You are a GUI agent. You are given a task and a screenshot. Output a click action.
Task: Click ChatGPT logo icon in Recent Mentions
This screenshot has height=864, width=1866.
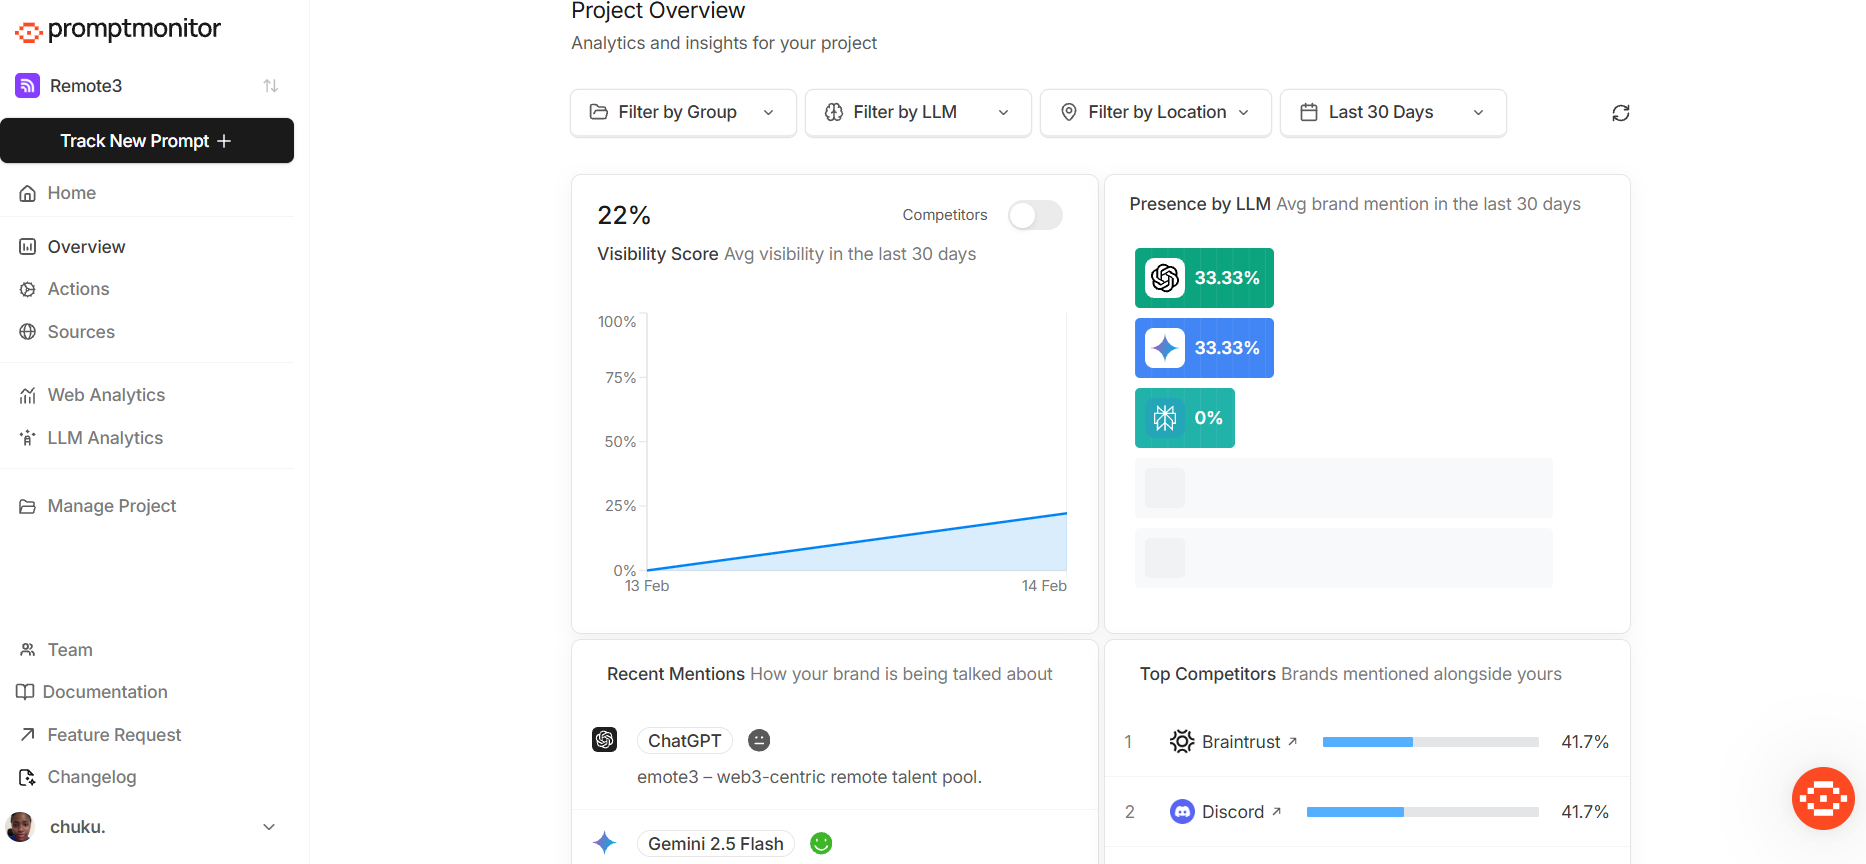(x=605, y=740)
